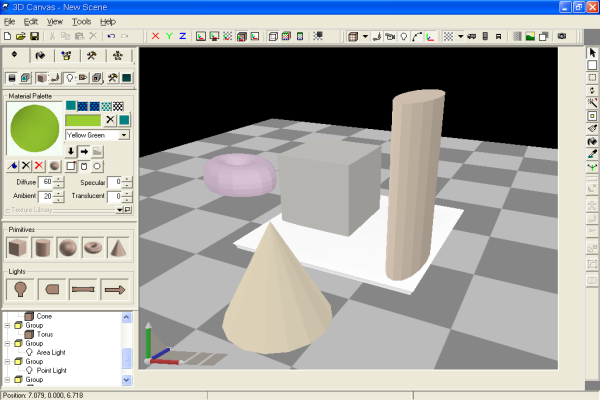Image resolution: width=600 pixels, height=400 pixels.
Task: Constrain to the green Y axis
Action: pyautogui.click(x=169, y=36)
